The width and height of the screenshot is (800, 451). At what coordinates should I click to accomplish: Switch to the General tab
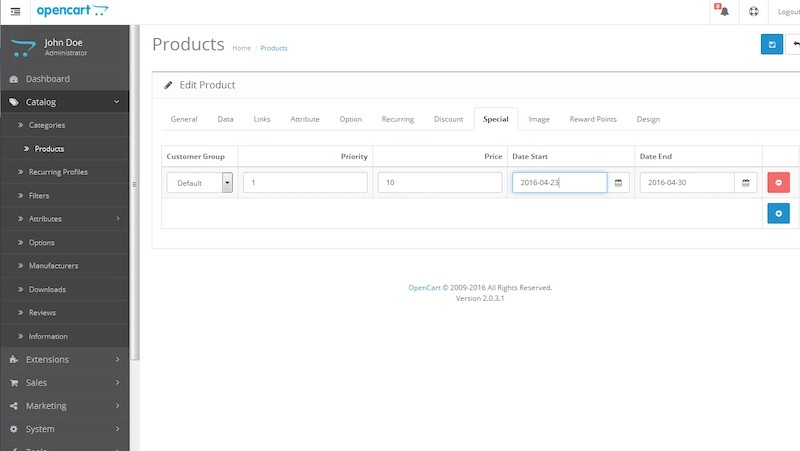(184, 119)
